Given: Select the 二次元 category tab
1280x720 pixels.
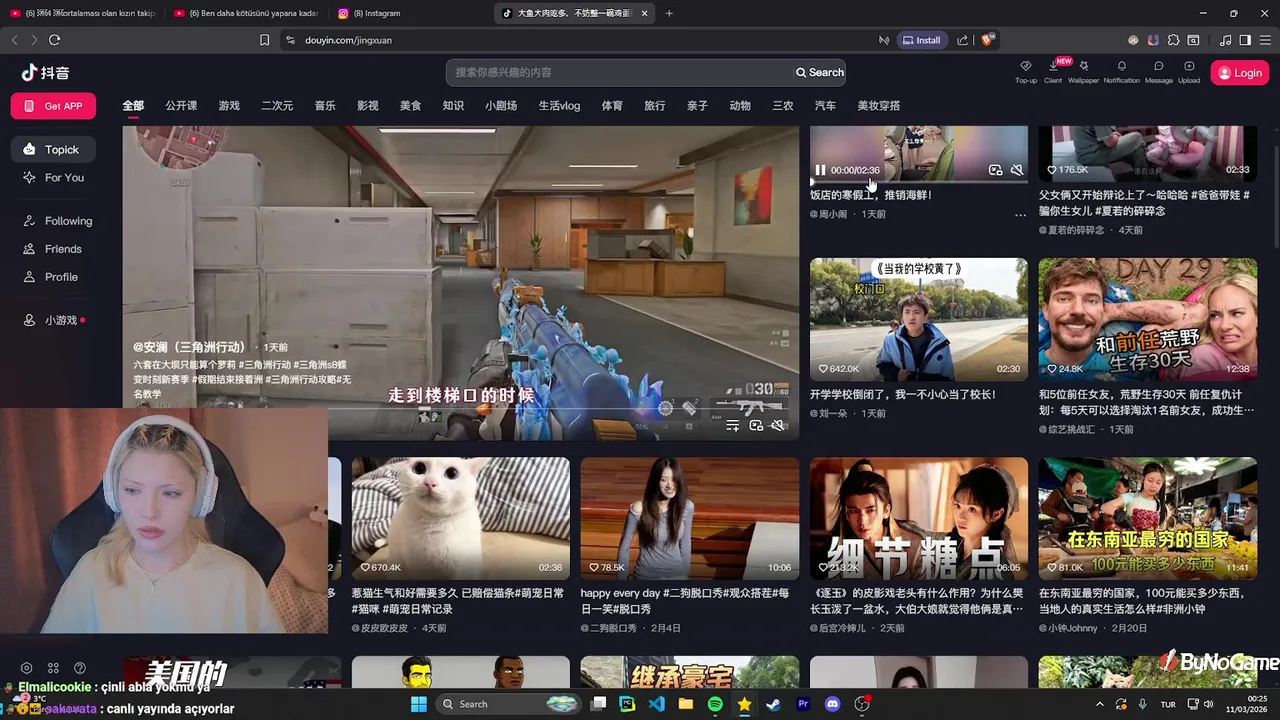Looking at the screenshot, I should click(277, 106).
